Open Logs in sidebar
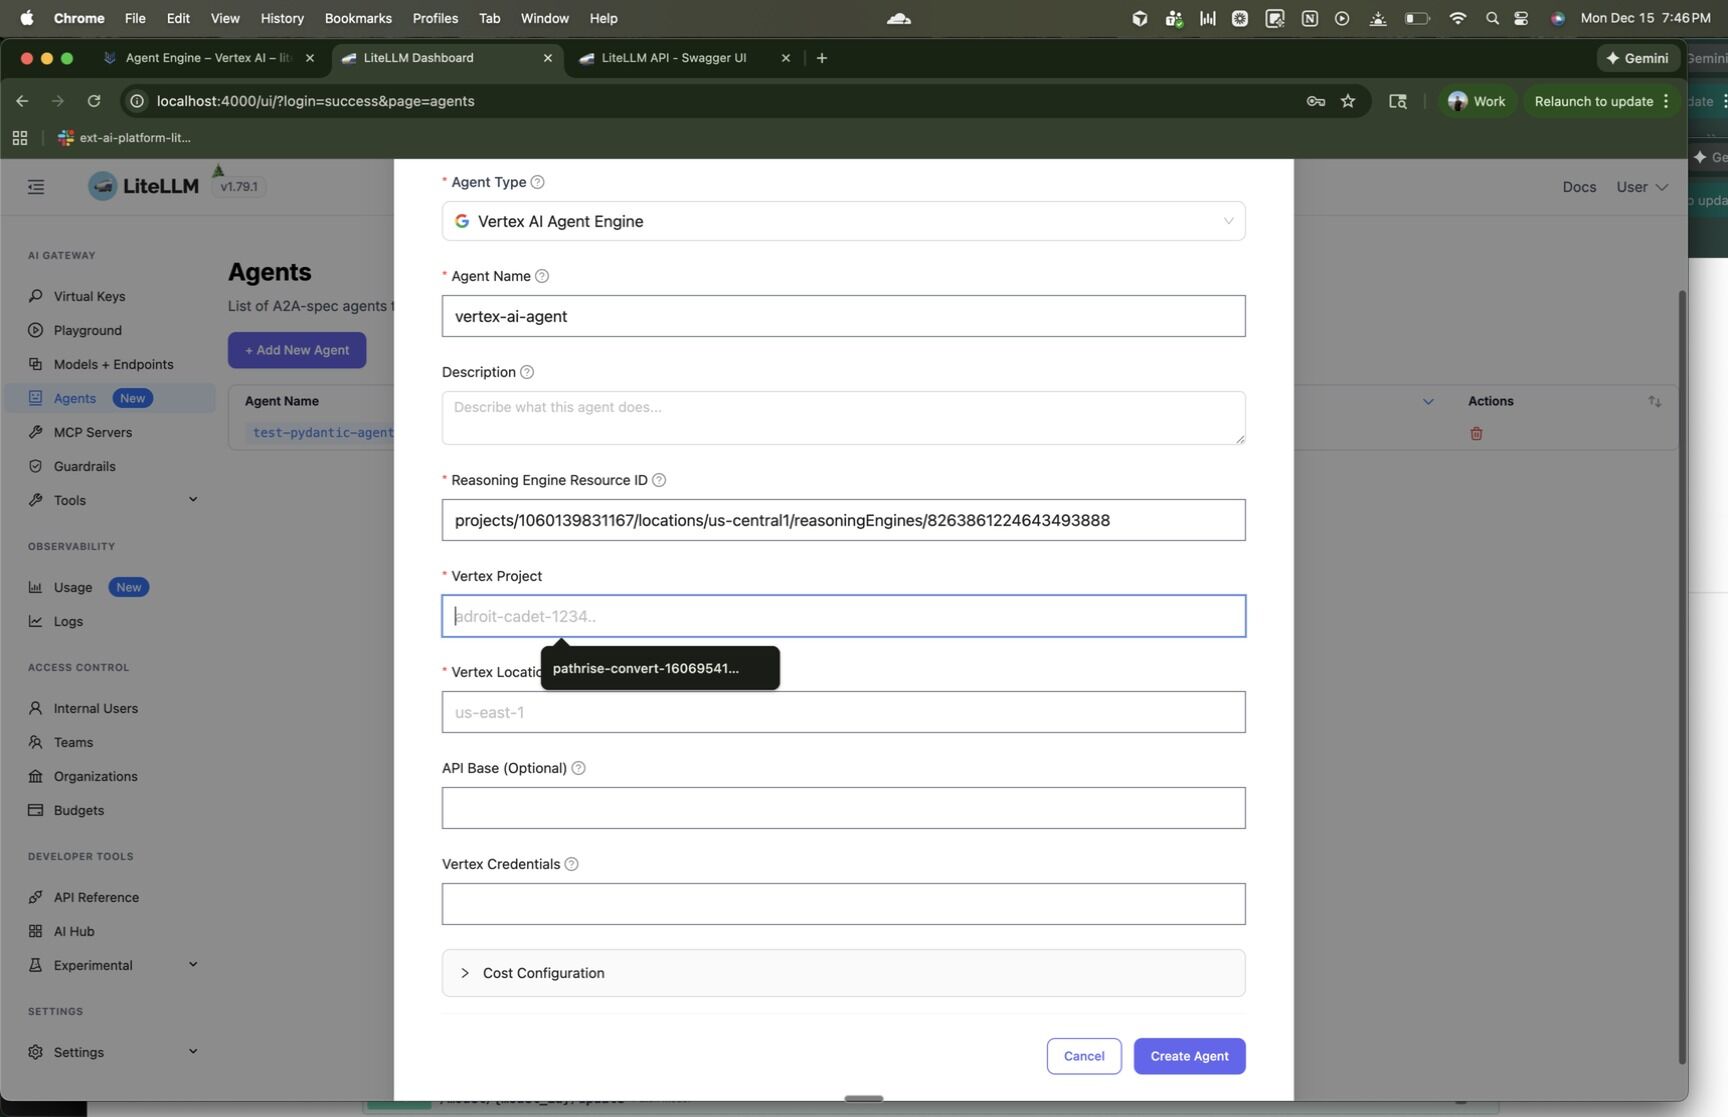 pyautogui.click(x=68, y=621)
